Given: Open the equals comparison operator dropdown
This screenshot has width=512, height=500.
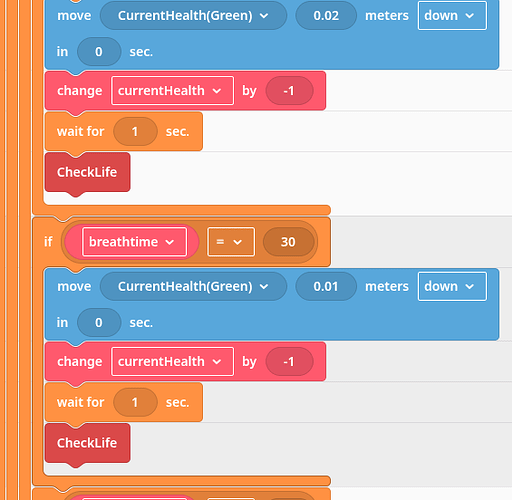Looking at the screenshot, I should pyautogui.click(x=231, y=242).
